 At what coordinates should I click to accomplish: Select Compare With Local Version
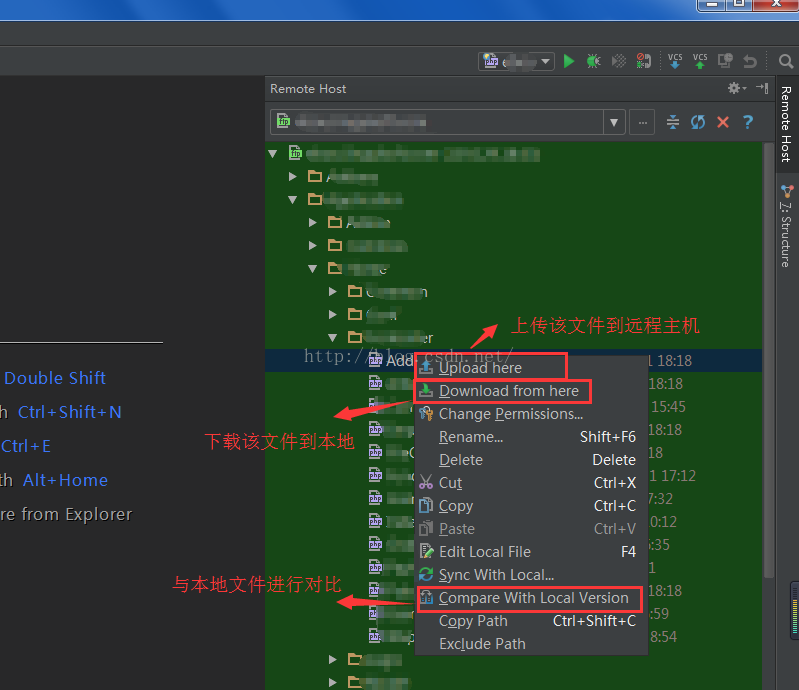coord(530,598)
